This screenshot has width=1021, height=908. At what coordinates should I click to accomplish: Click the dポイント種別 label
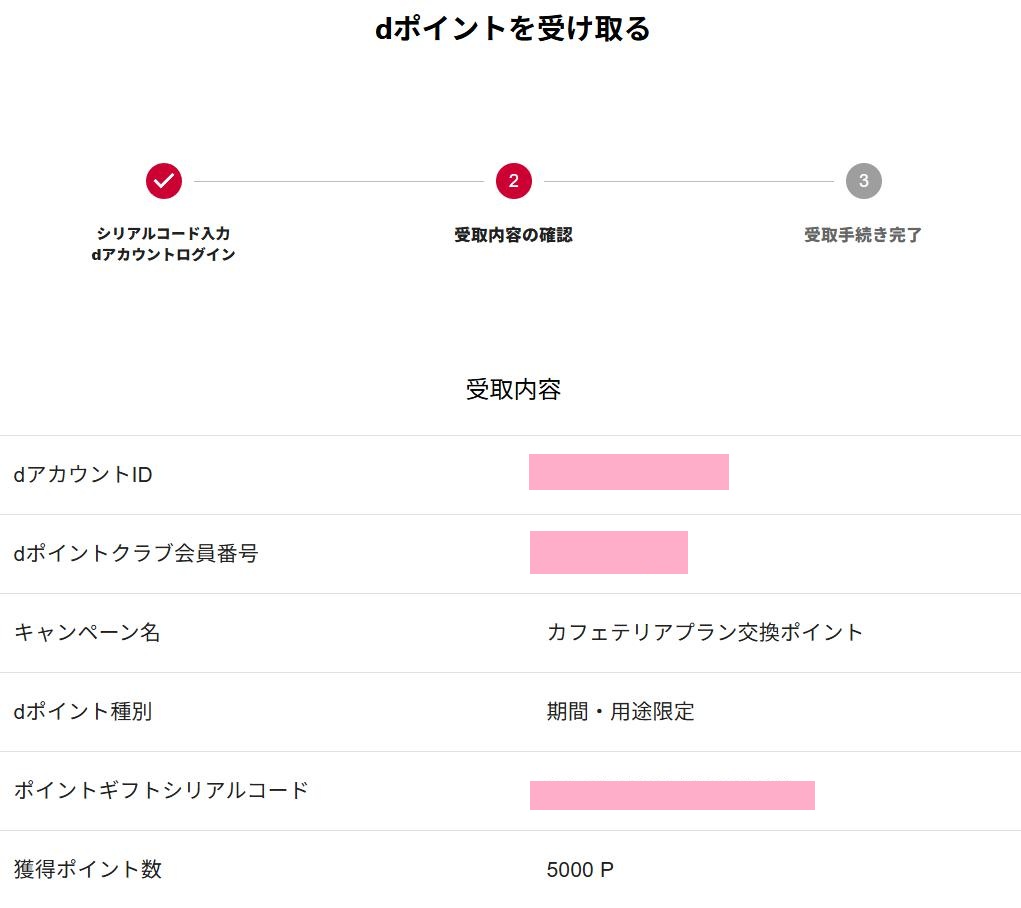pyautogui.click(x=83, y=711)
